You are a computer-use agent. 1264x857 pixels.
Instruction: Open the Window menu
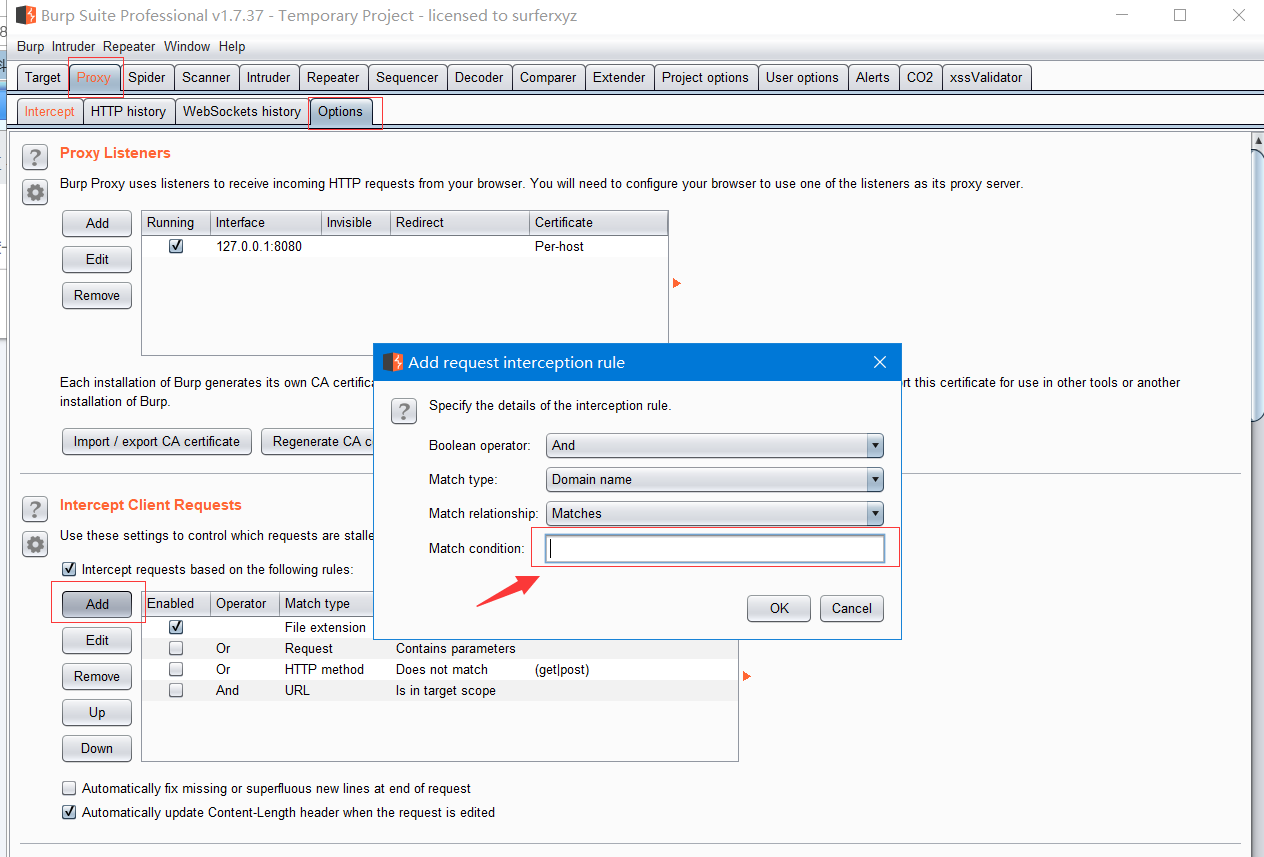point(187,46)
